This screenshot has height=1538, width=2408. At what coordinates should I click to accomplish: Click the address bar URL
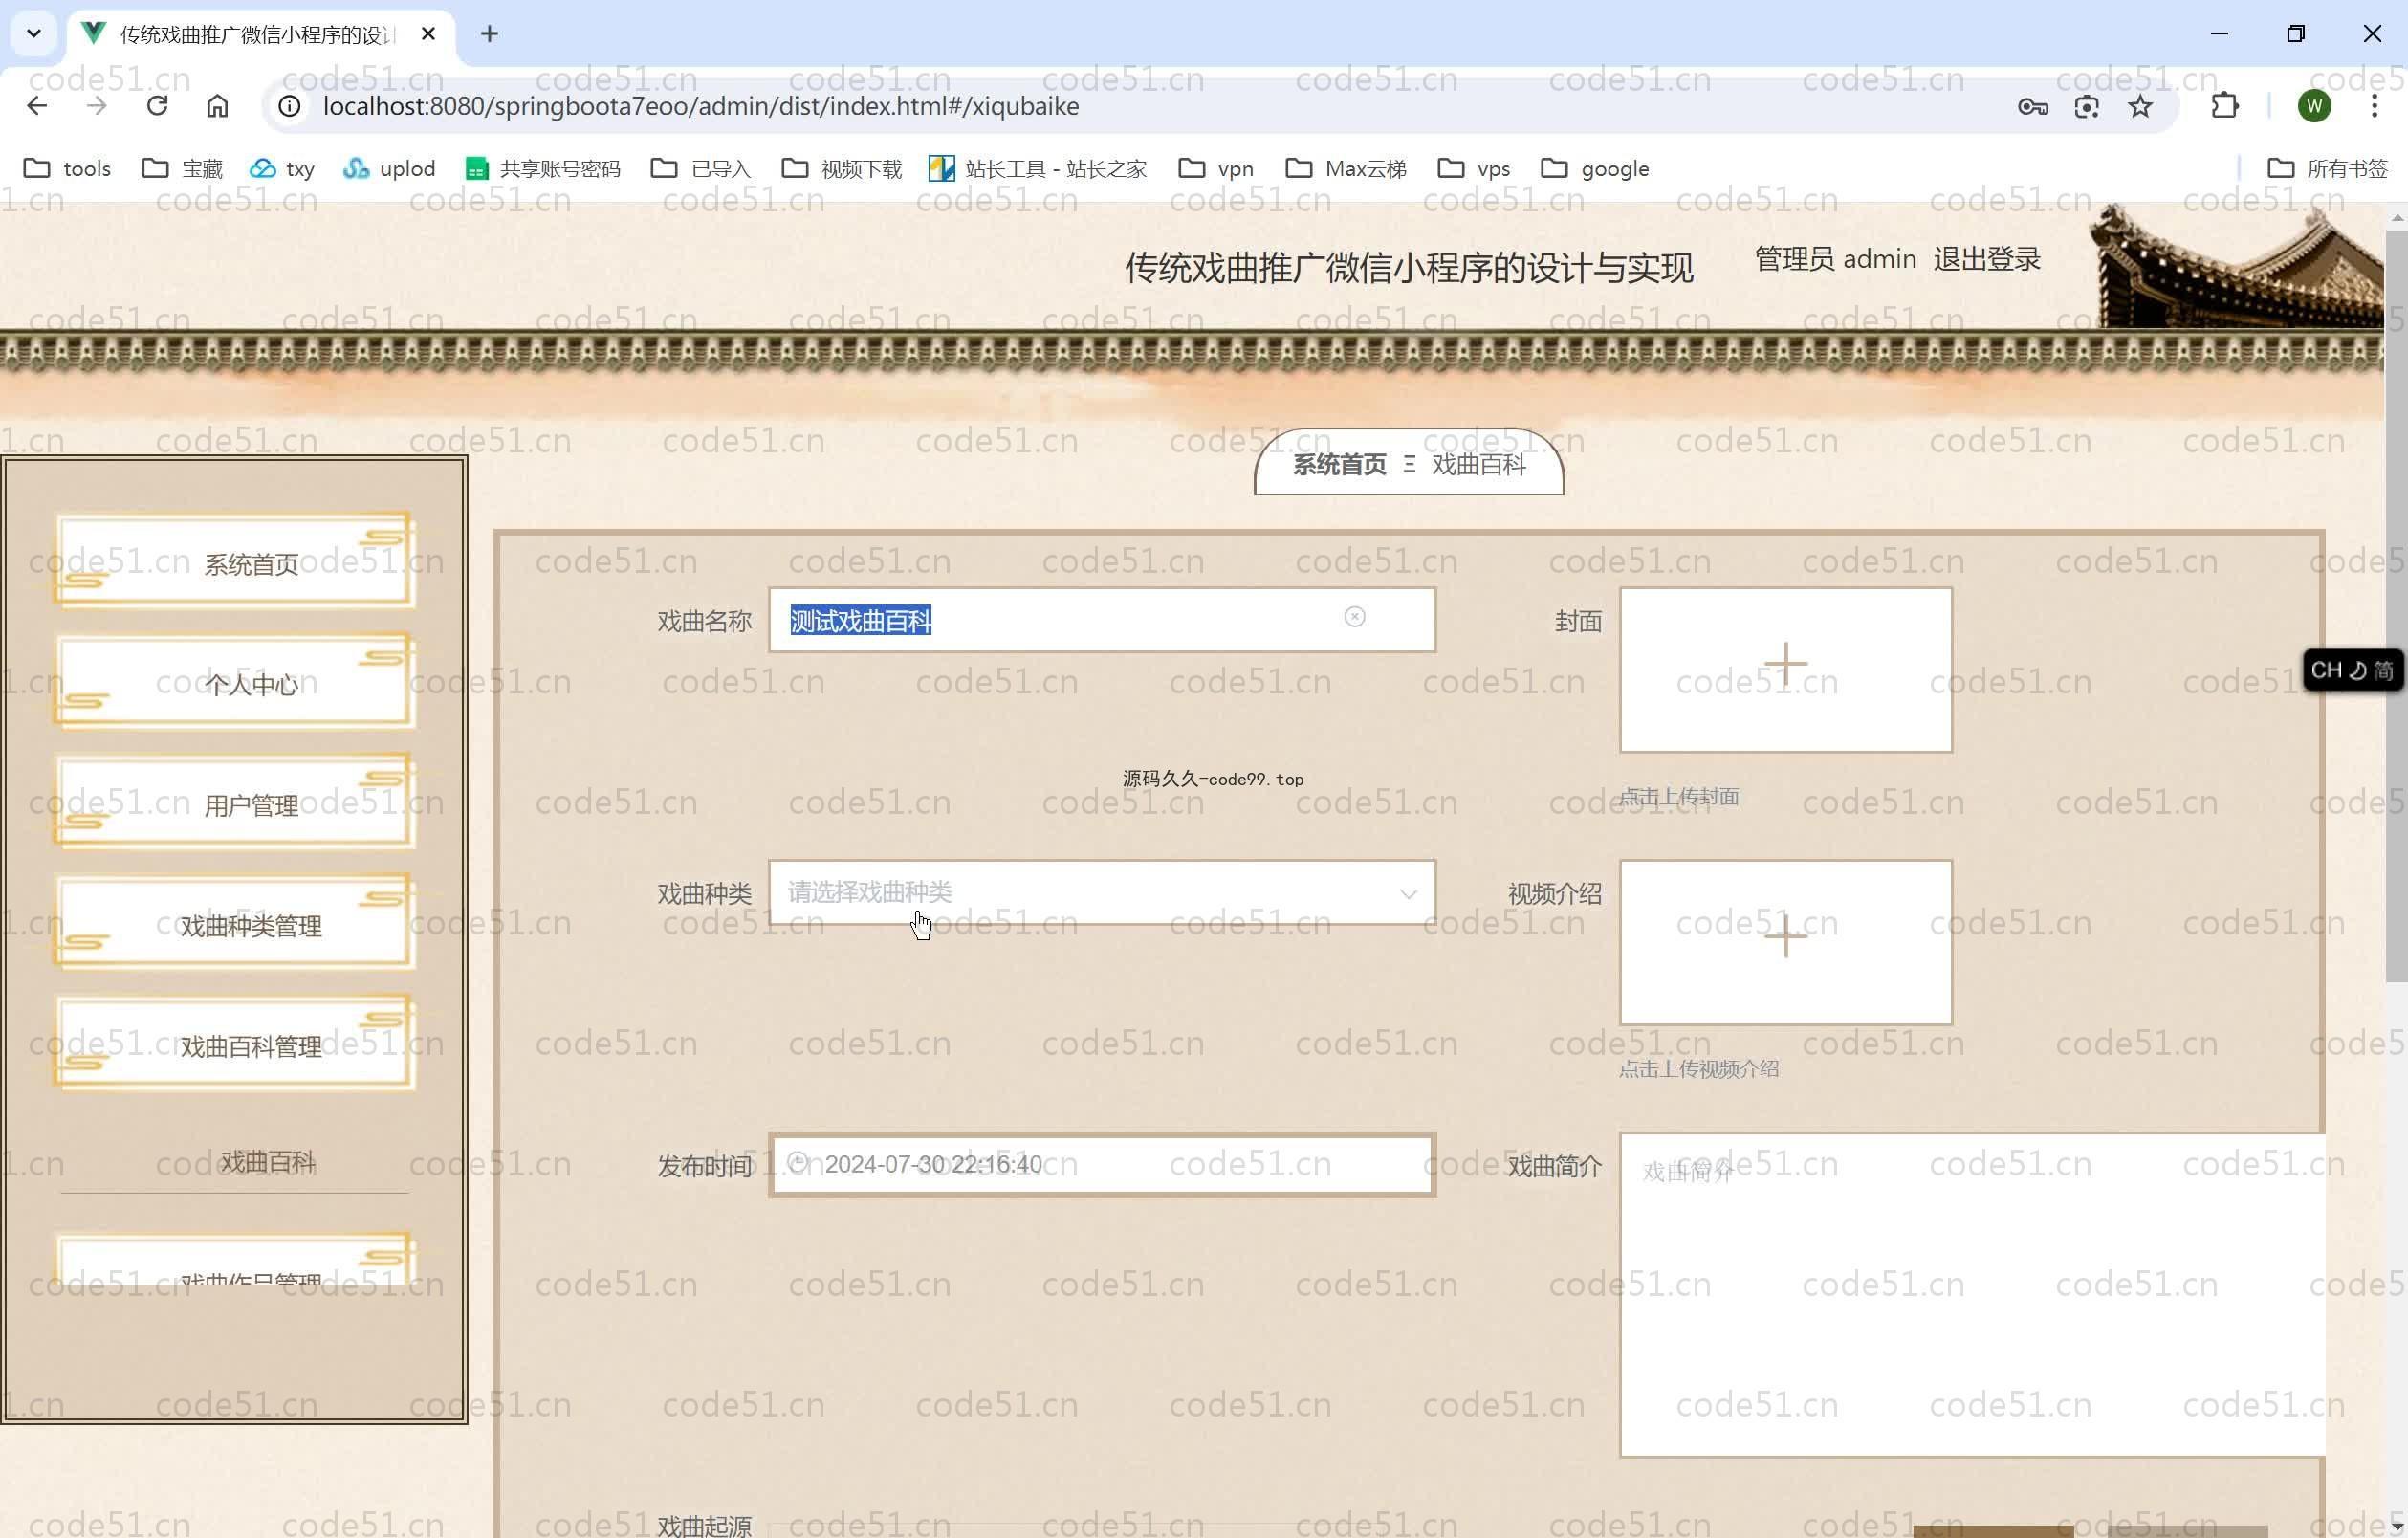tap(700, 106)
